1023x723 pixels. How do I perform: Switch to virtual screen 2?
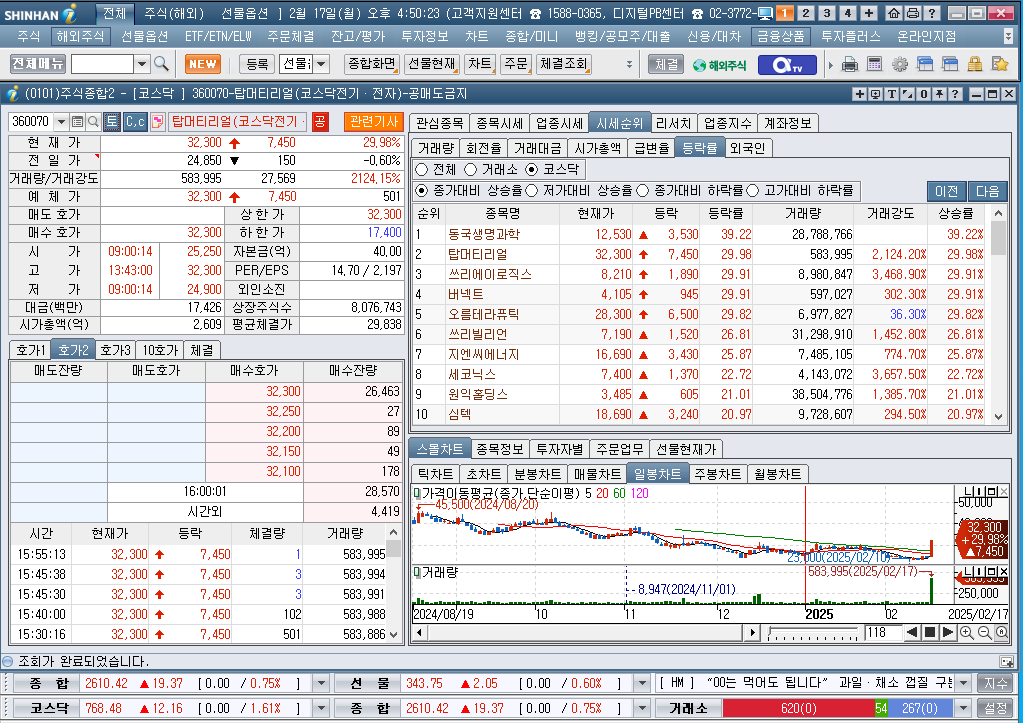pos(806,13)
